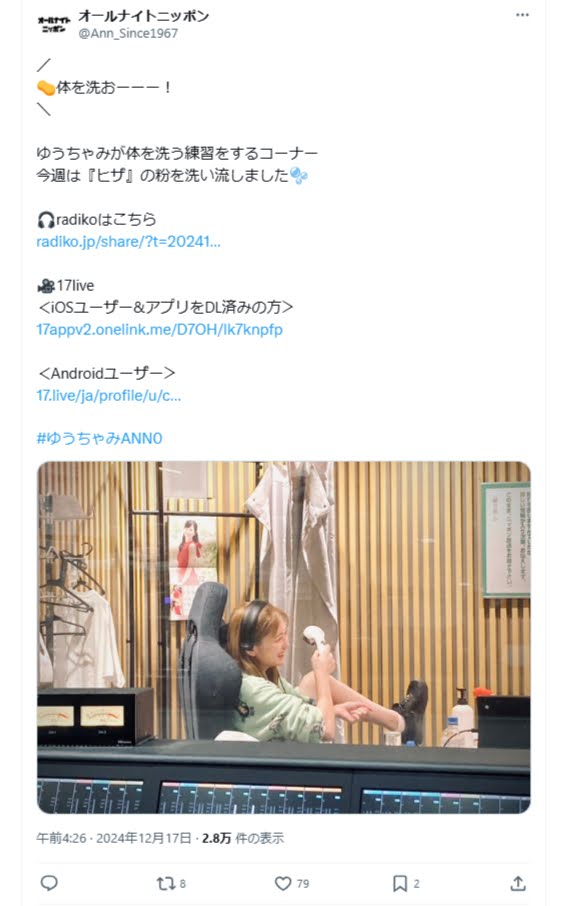Follow the 17.live/ja/profile link
This screenshot has width=564, height=906.
(x=109, y=395)
